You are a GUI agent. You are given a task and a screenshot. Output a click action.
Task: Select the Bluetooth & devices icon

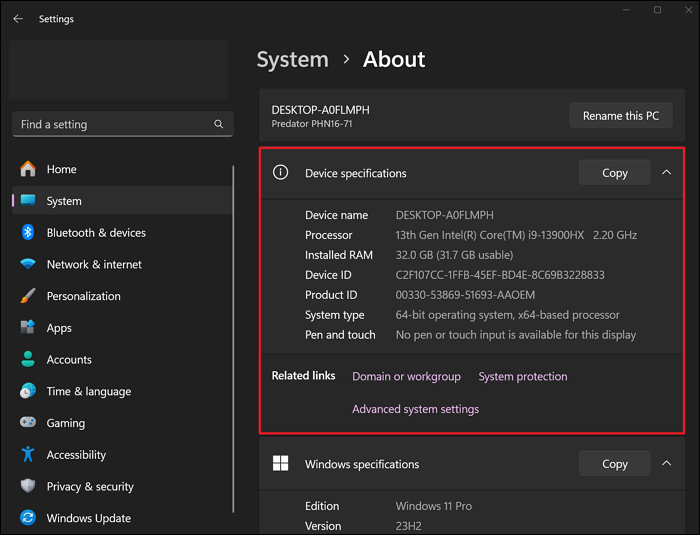coord(28,233)
